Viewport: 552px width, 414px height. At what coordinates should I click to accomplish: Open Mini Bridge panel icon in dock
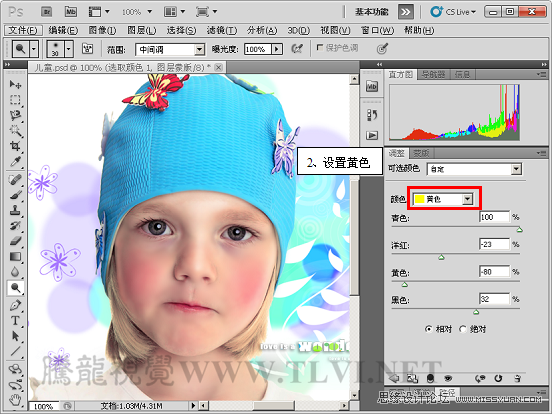(372, 86)
